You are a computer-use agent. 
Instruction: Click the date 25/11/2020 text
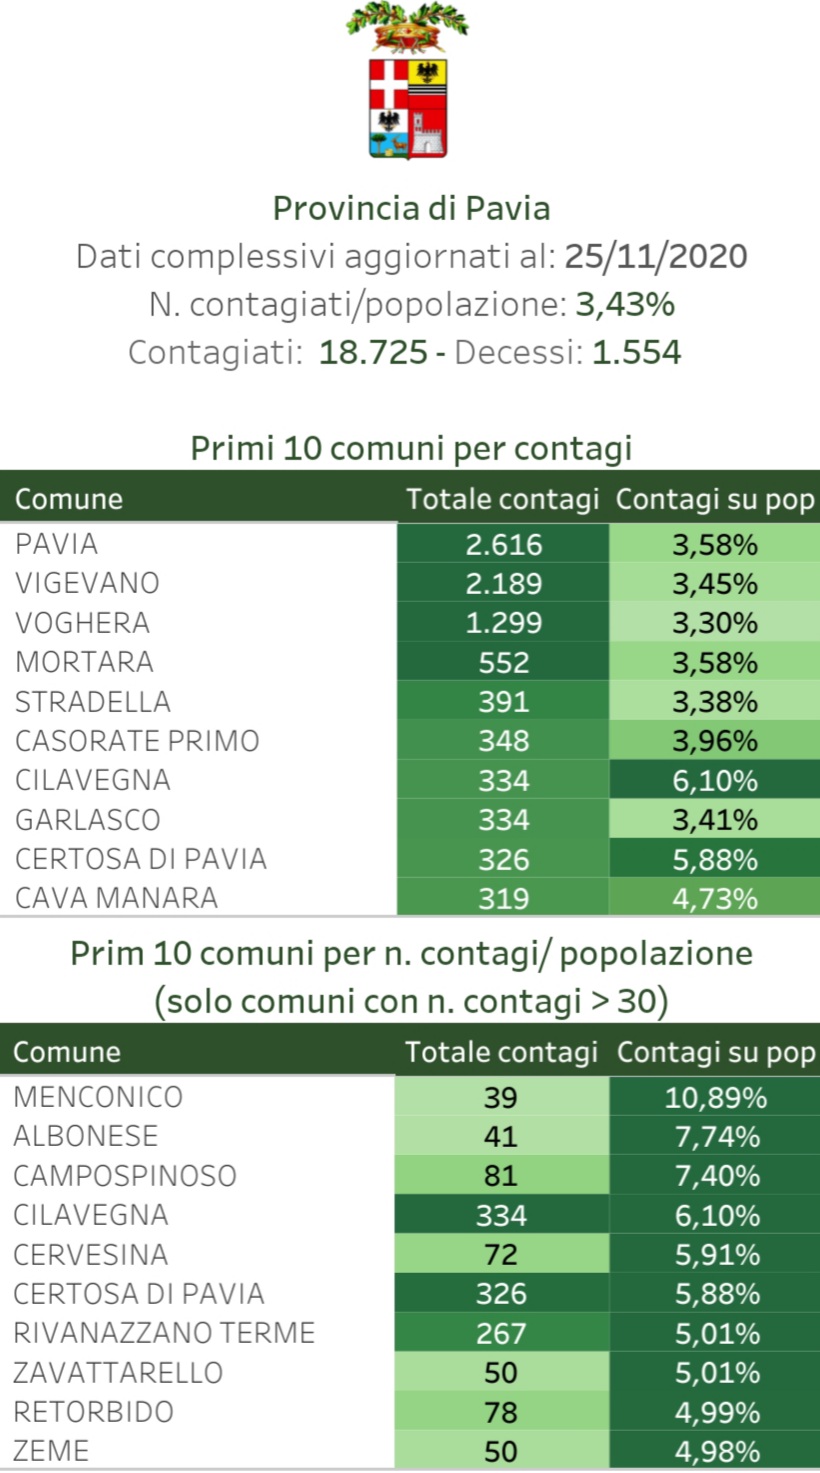(656, 256)
